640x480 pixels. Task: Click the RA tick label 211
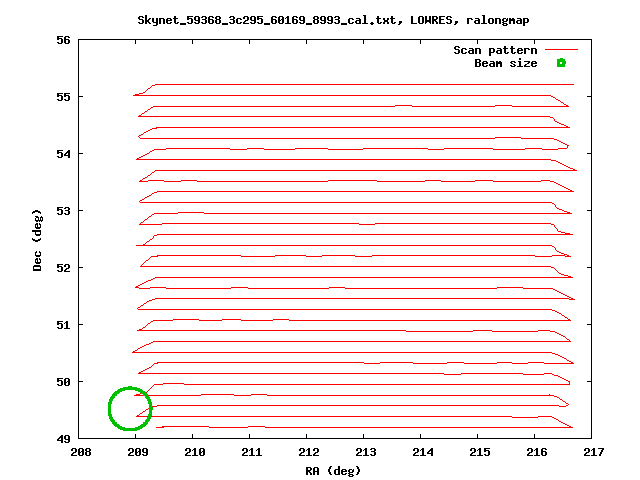click(251, 452)
